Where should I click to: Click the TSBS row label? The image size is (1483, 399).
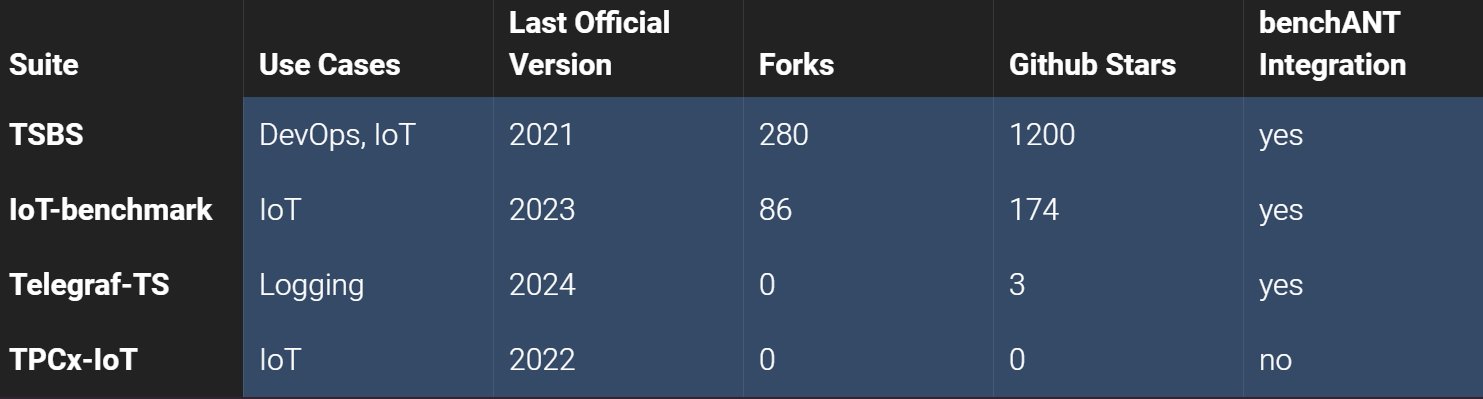point(46,135)
